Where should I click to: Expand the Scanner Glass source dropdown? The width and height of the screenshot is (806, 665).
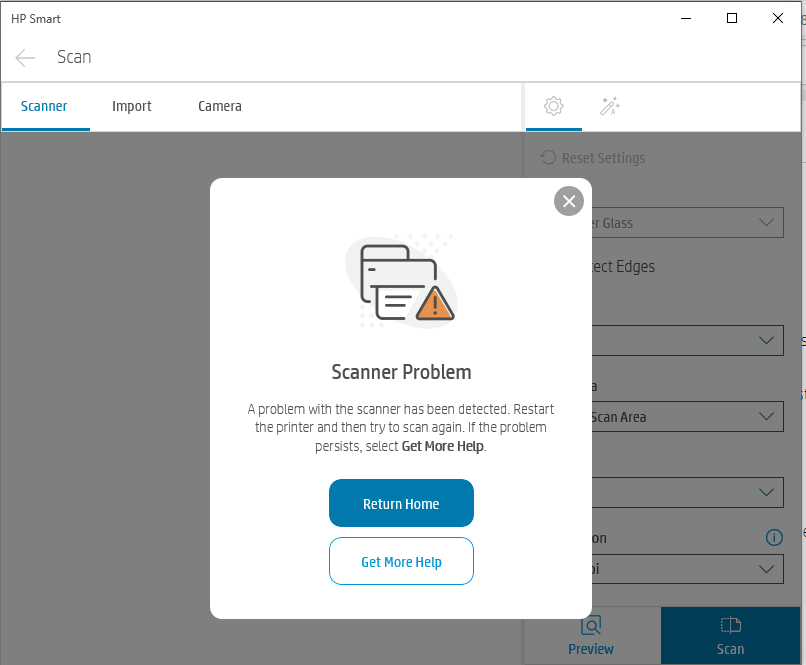687,223
